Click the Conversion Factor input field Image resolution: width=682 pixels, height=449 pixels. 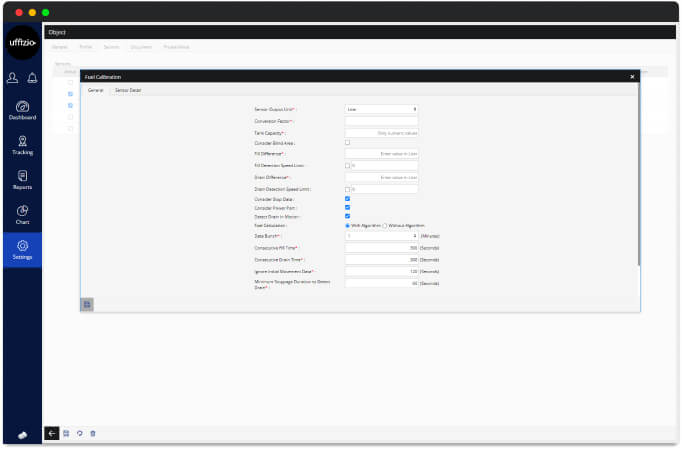381,121
